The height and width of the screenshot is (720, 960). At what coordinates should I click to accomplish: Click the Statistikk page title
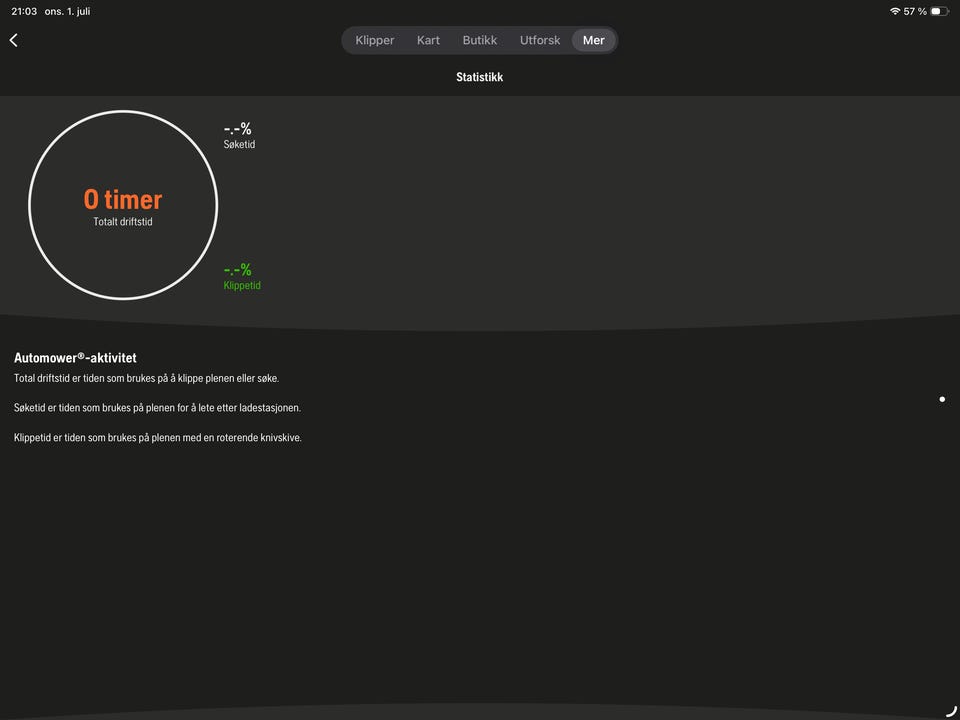click(479, 77)
